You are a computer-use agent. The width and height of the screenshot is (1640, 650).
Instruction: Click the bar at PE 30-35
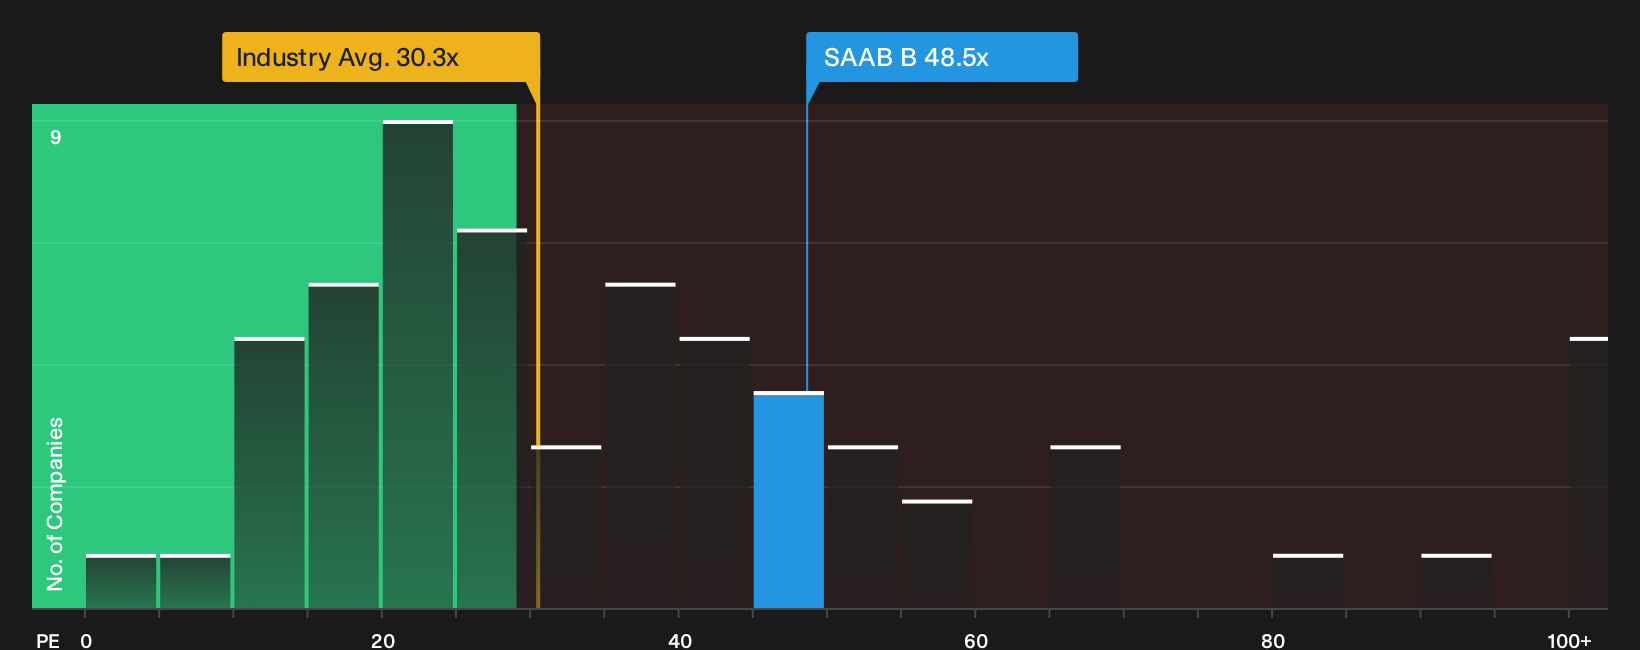coord(567,527)
